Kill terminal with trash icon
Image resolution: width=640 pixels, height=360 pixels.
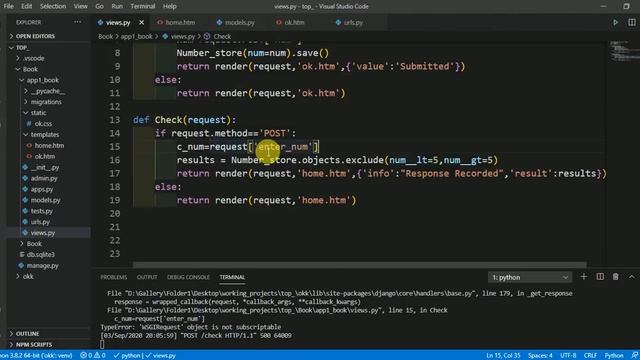tap(616, 277)
